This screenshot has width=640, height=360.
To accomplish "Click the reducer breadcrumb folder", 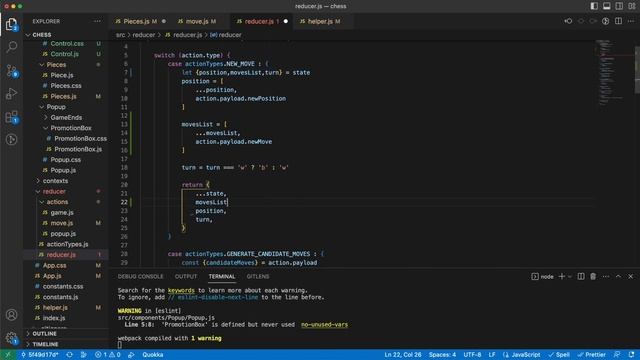I will (x=144, y=35).
